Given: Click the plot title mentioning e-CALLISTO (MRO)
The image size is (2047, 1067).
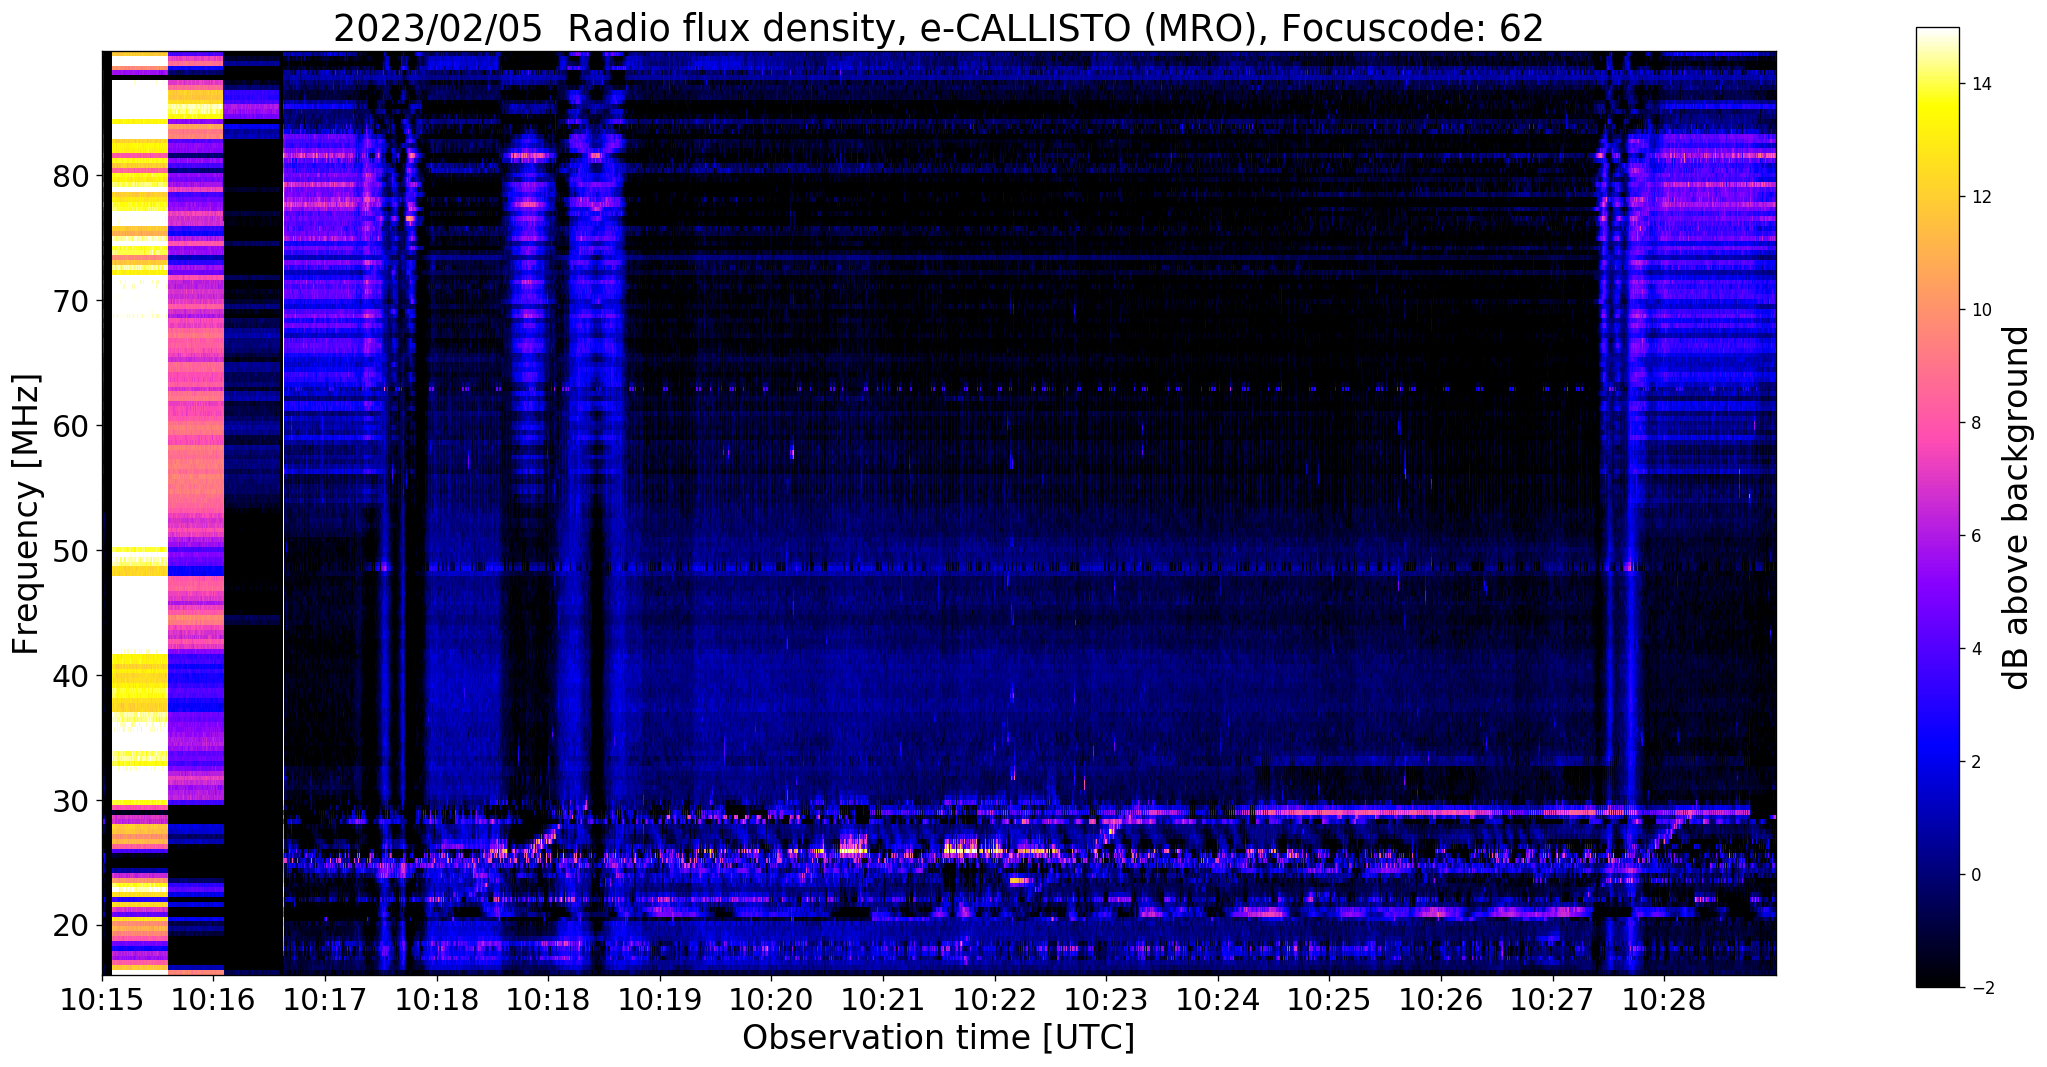Looking at the screenshot, I should point(938,28).
